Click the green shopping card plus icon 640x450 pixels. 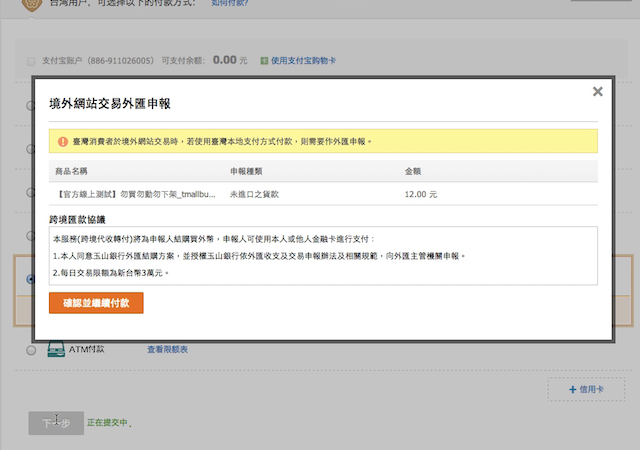tap(264, 61)
